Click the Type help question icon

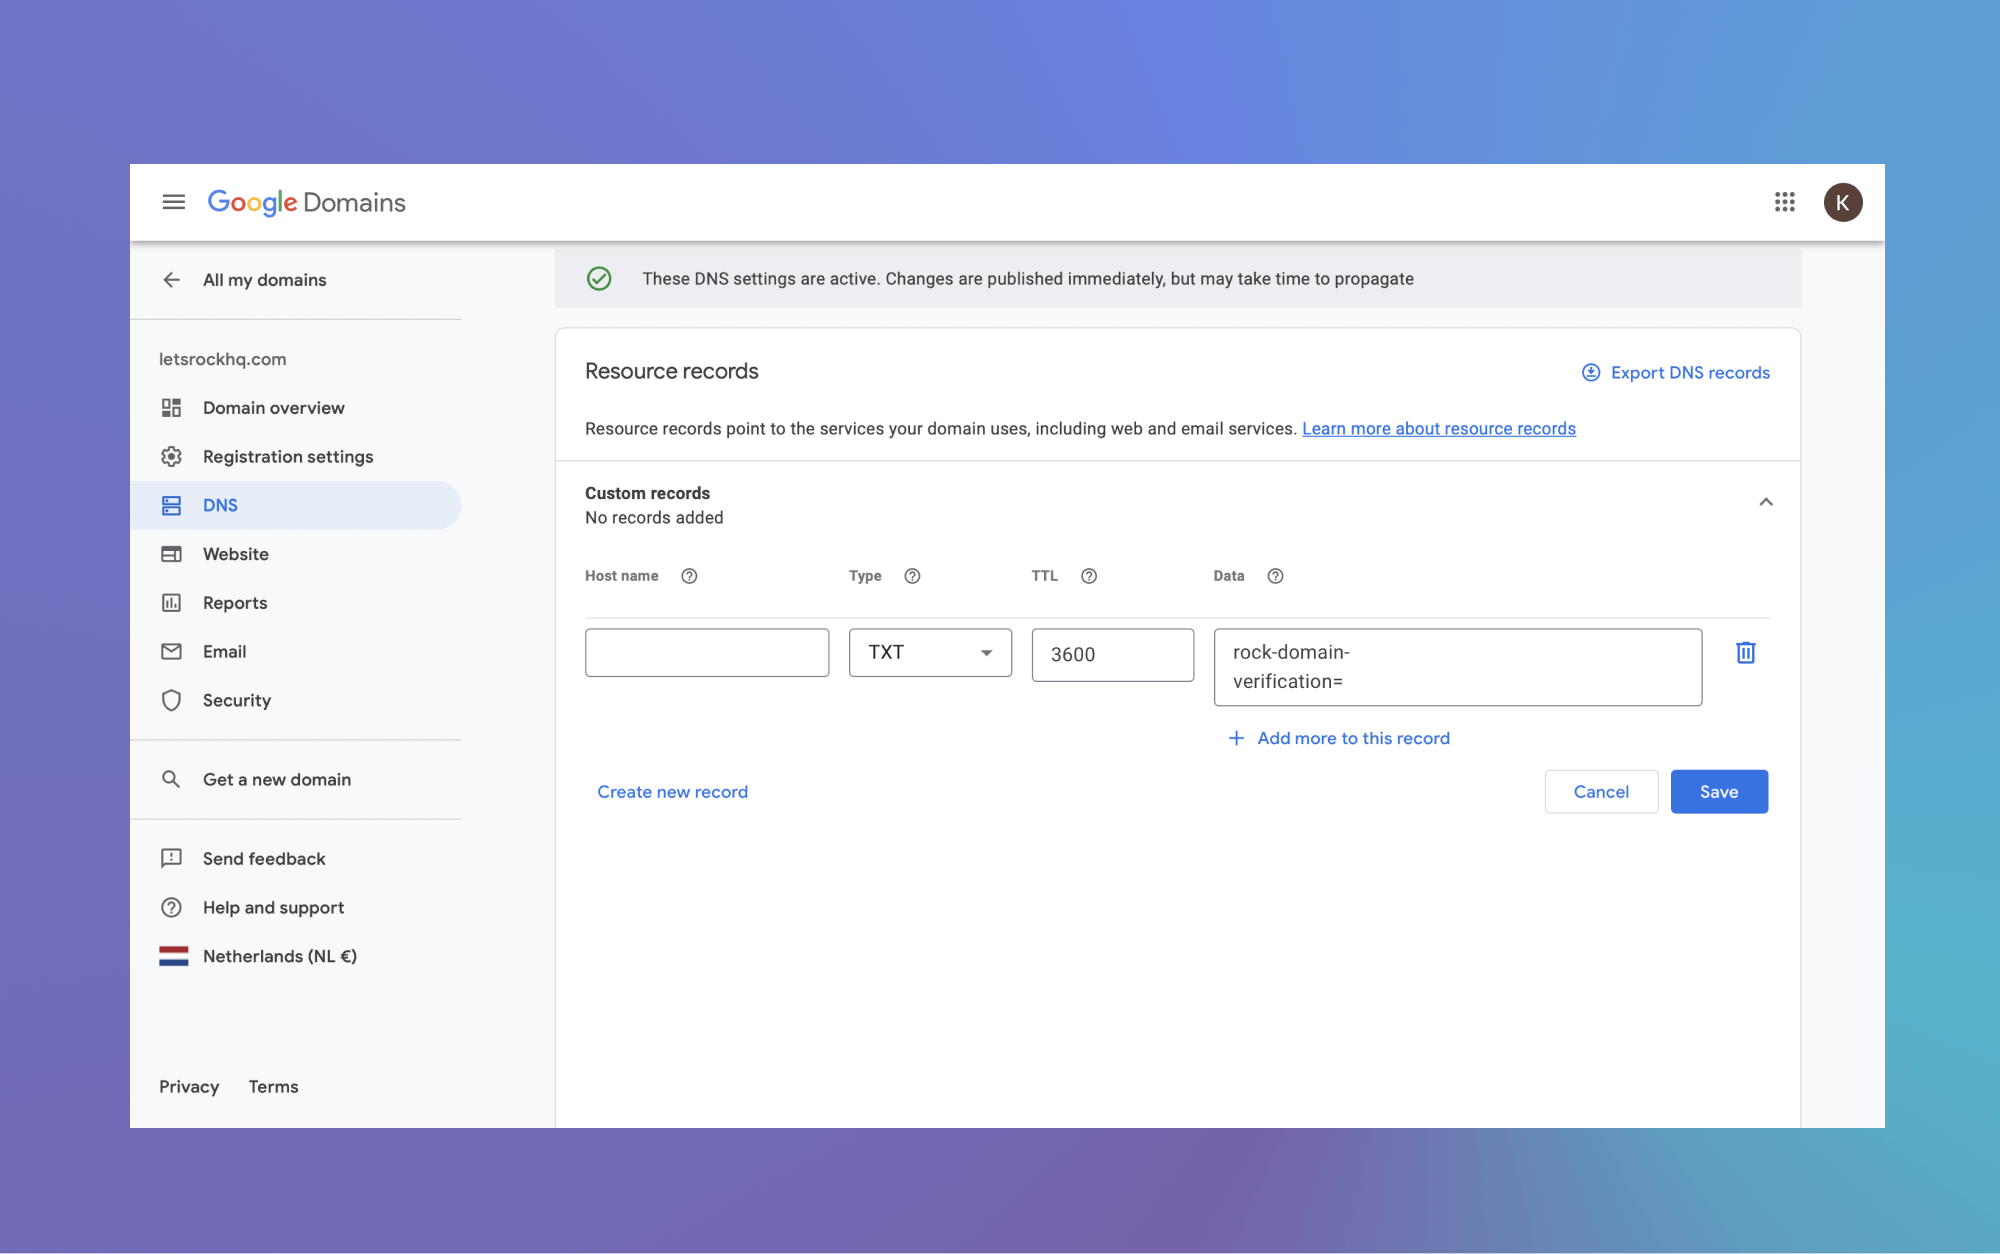[x=912, y=576]
